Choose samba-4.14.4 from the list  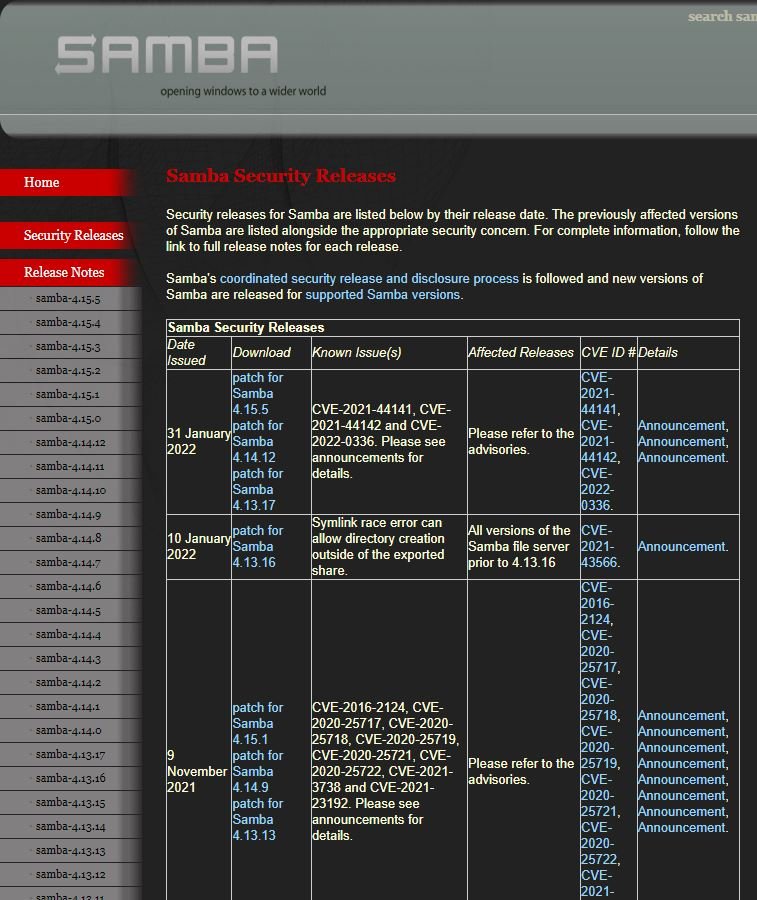pos(68,635)
